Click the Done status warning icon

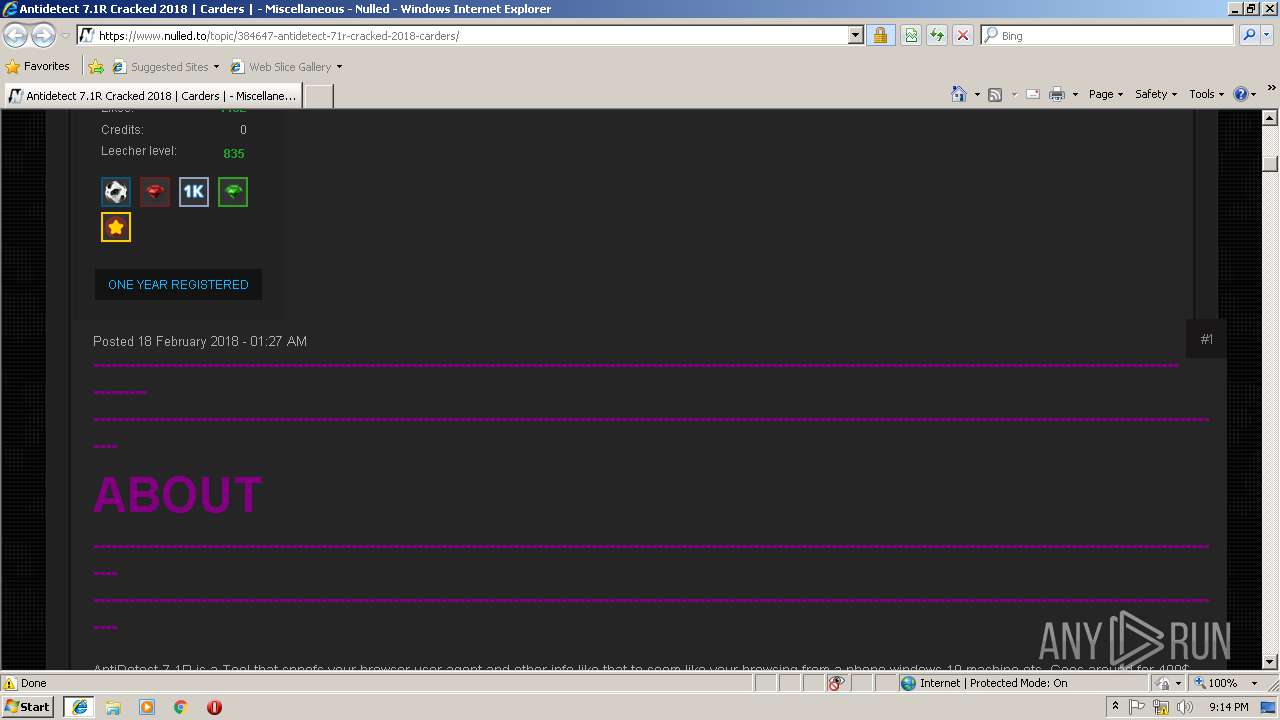pos(10,683)
